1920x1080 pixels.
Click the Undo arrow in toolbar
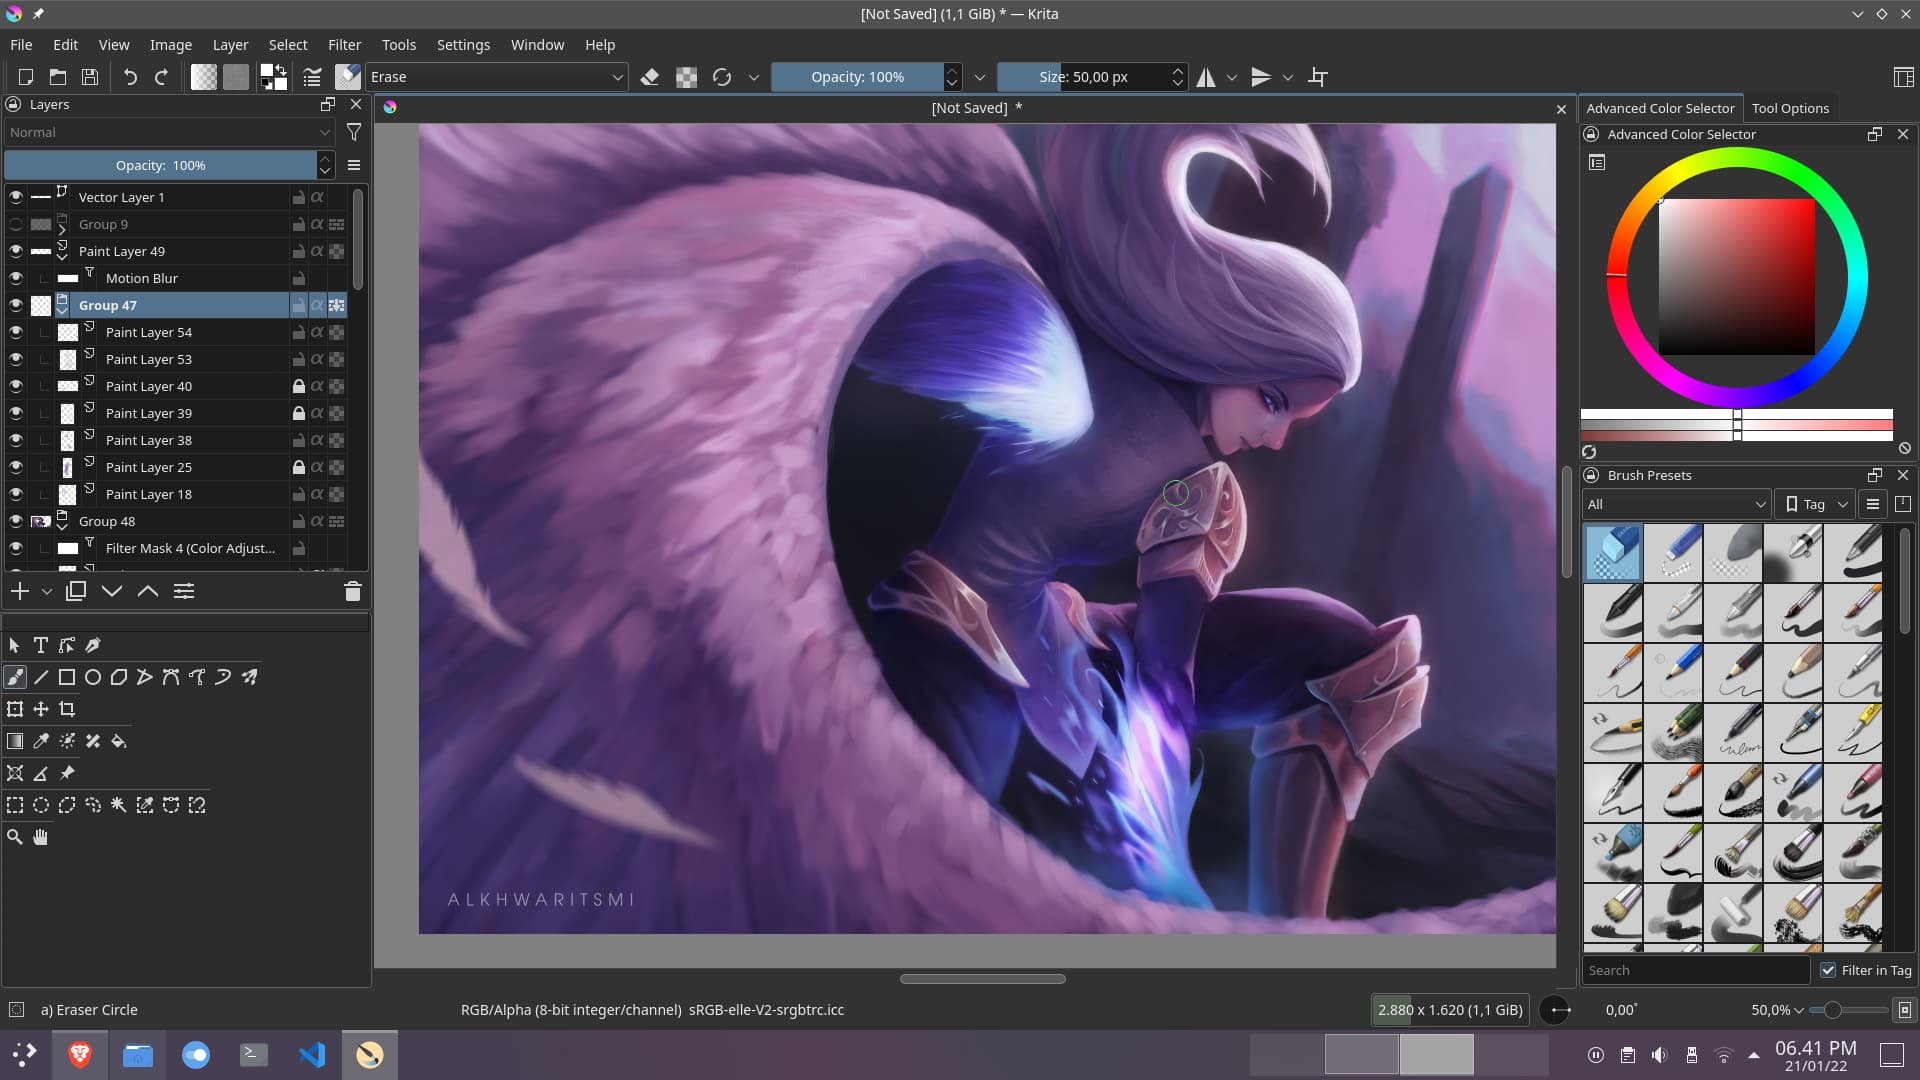coord(130,77)
